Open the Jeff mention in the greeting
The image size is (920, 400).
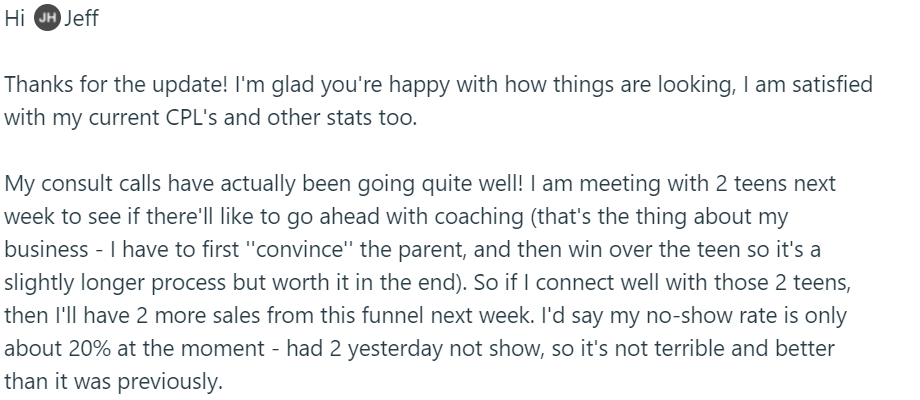coord(80,19)
